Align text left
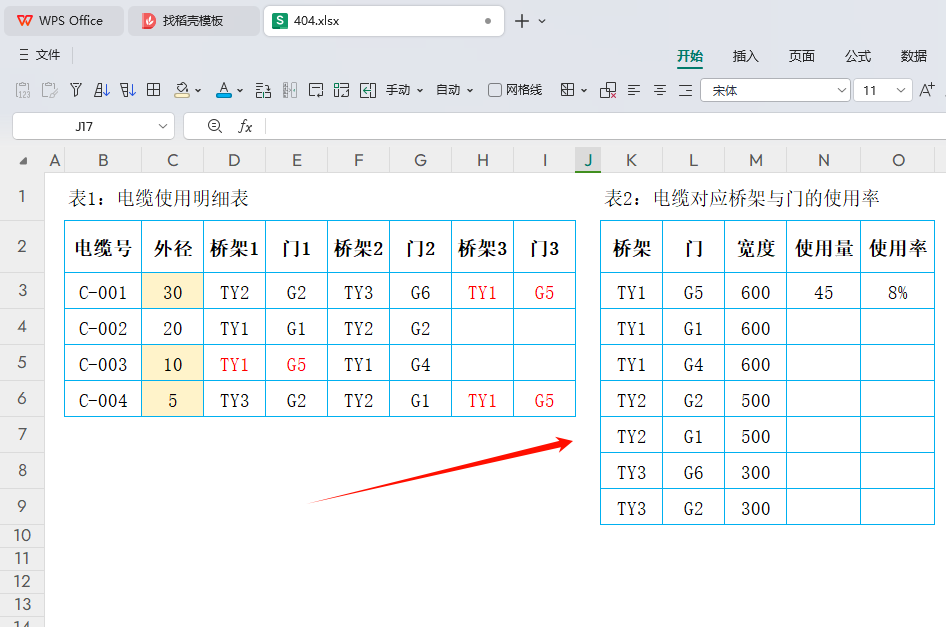Screen dimensions: 946x627 633,91
